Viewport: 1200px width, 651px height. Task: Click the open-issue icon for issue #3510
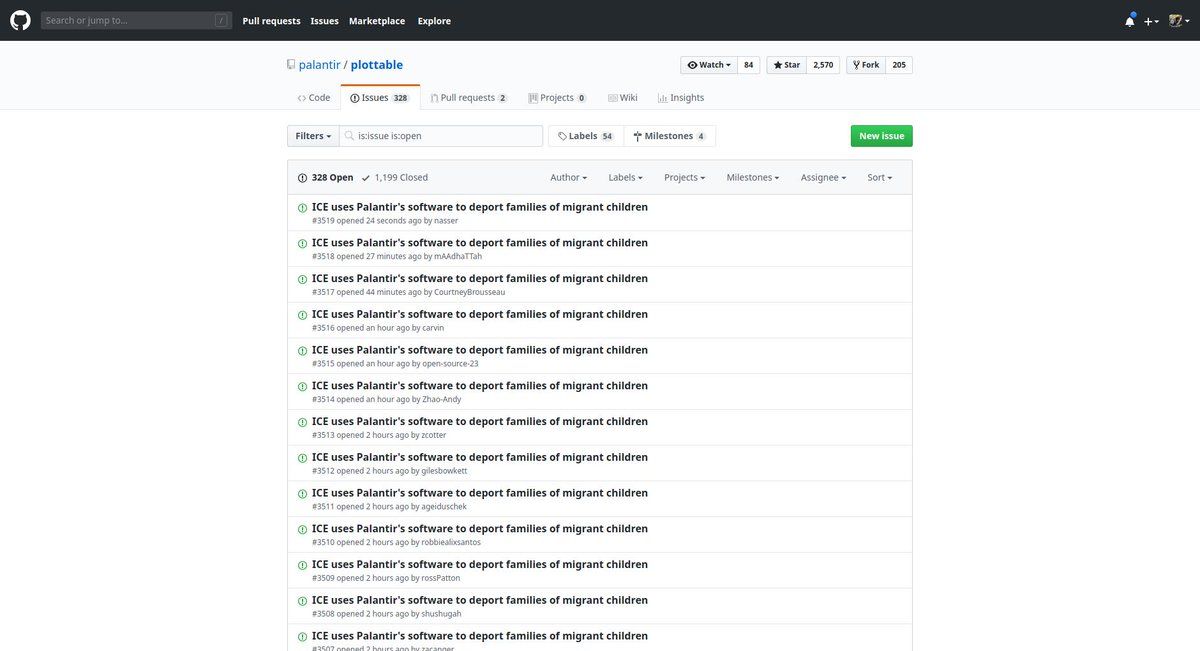click(x=302, y=530)
